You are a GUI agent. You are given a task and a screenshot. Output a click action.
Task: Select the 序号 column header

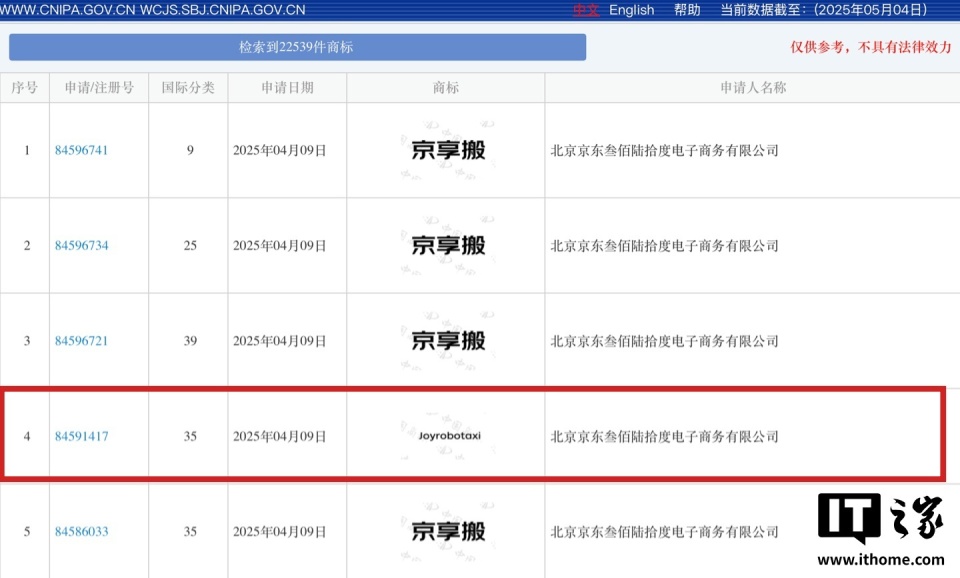pos(24,88)
